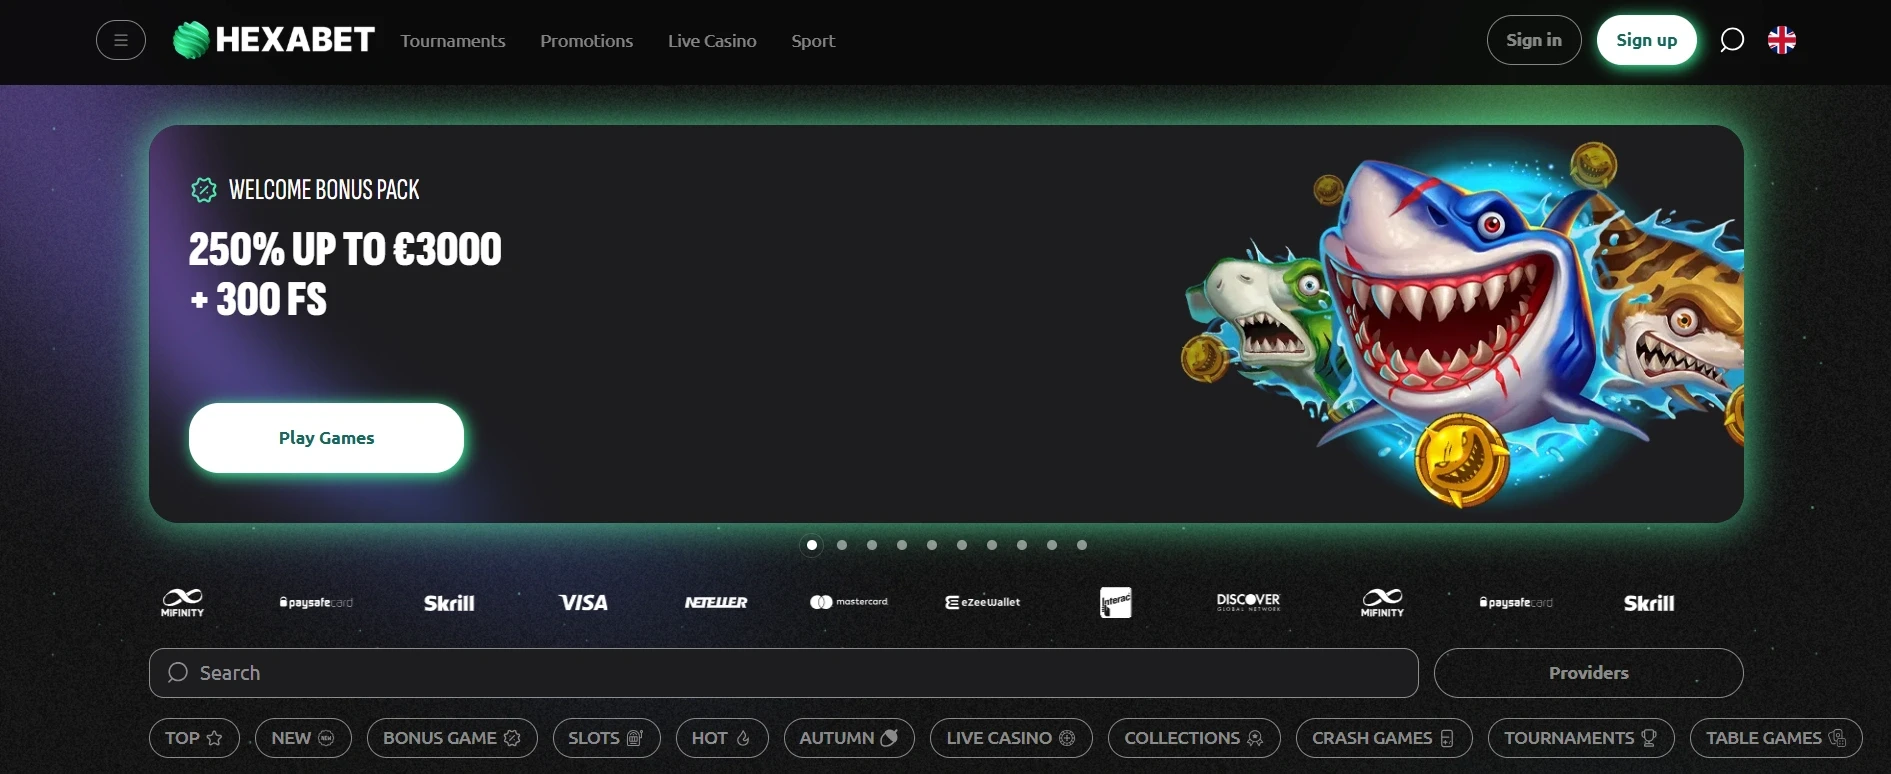Select the TOP games category
This screenshot has width=1891, height=774.
click(194, 738)
